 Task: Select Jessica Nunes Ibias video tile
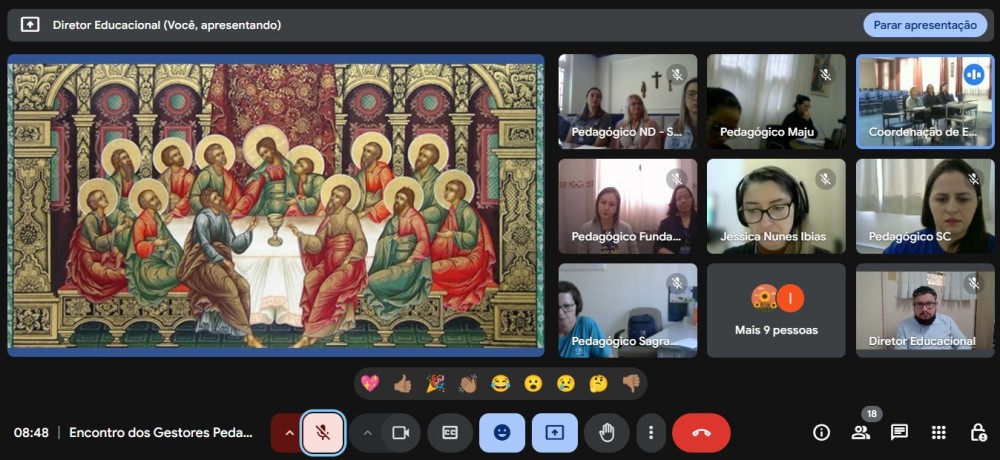[776, 206]
